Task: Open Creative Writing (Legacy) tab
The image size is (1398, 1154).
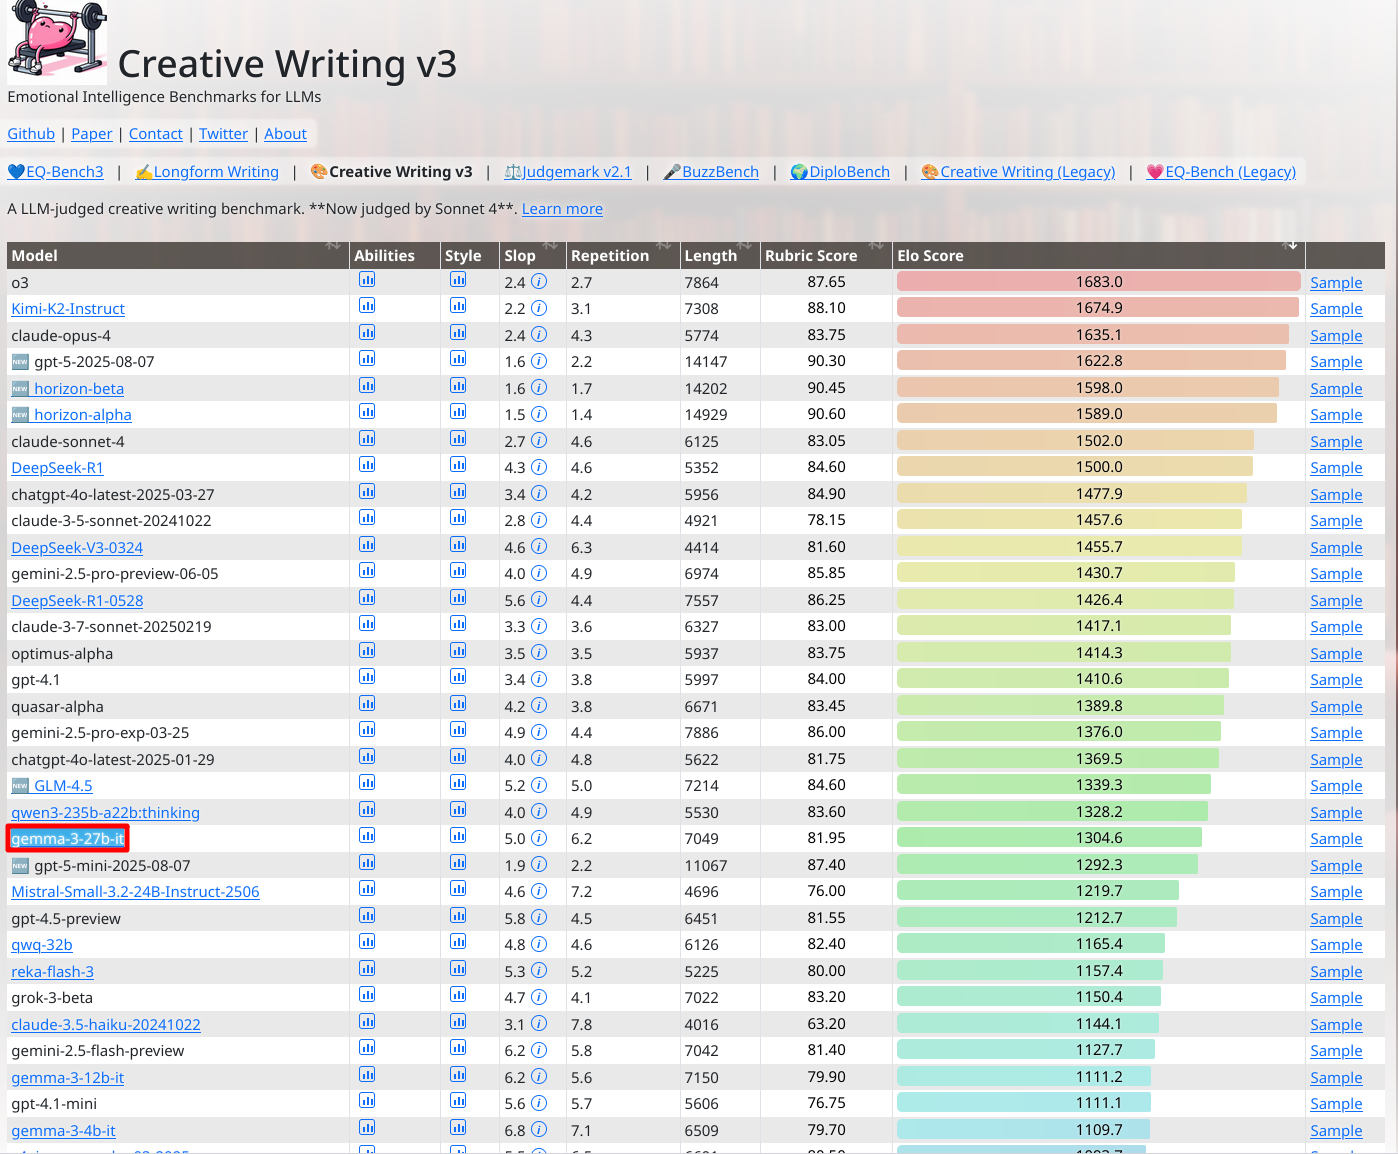Action: click(1018, 172)
